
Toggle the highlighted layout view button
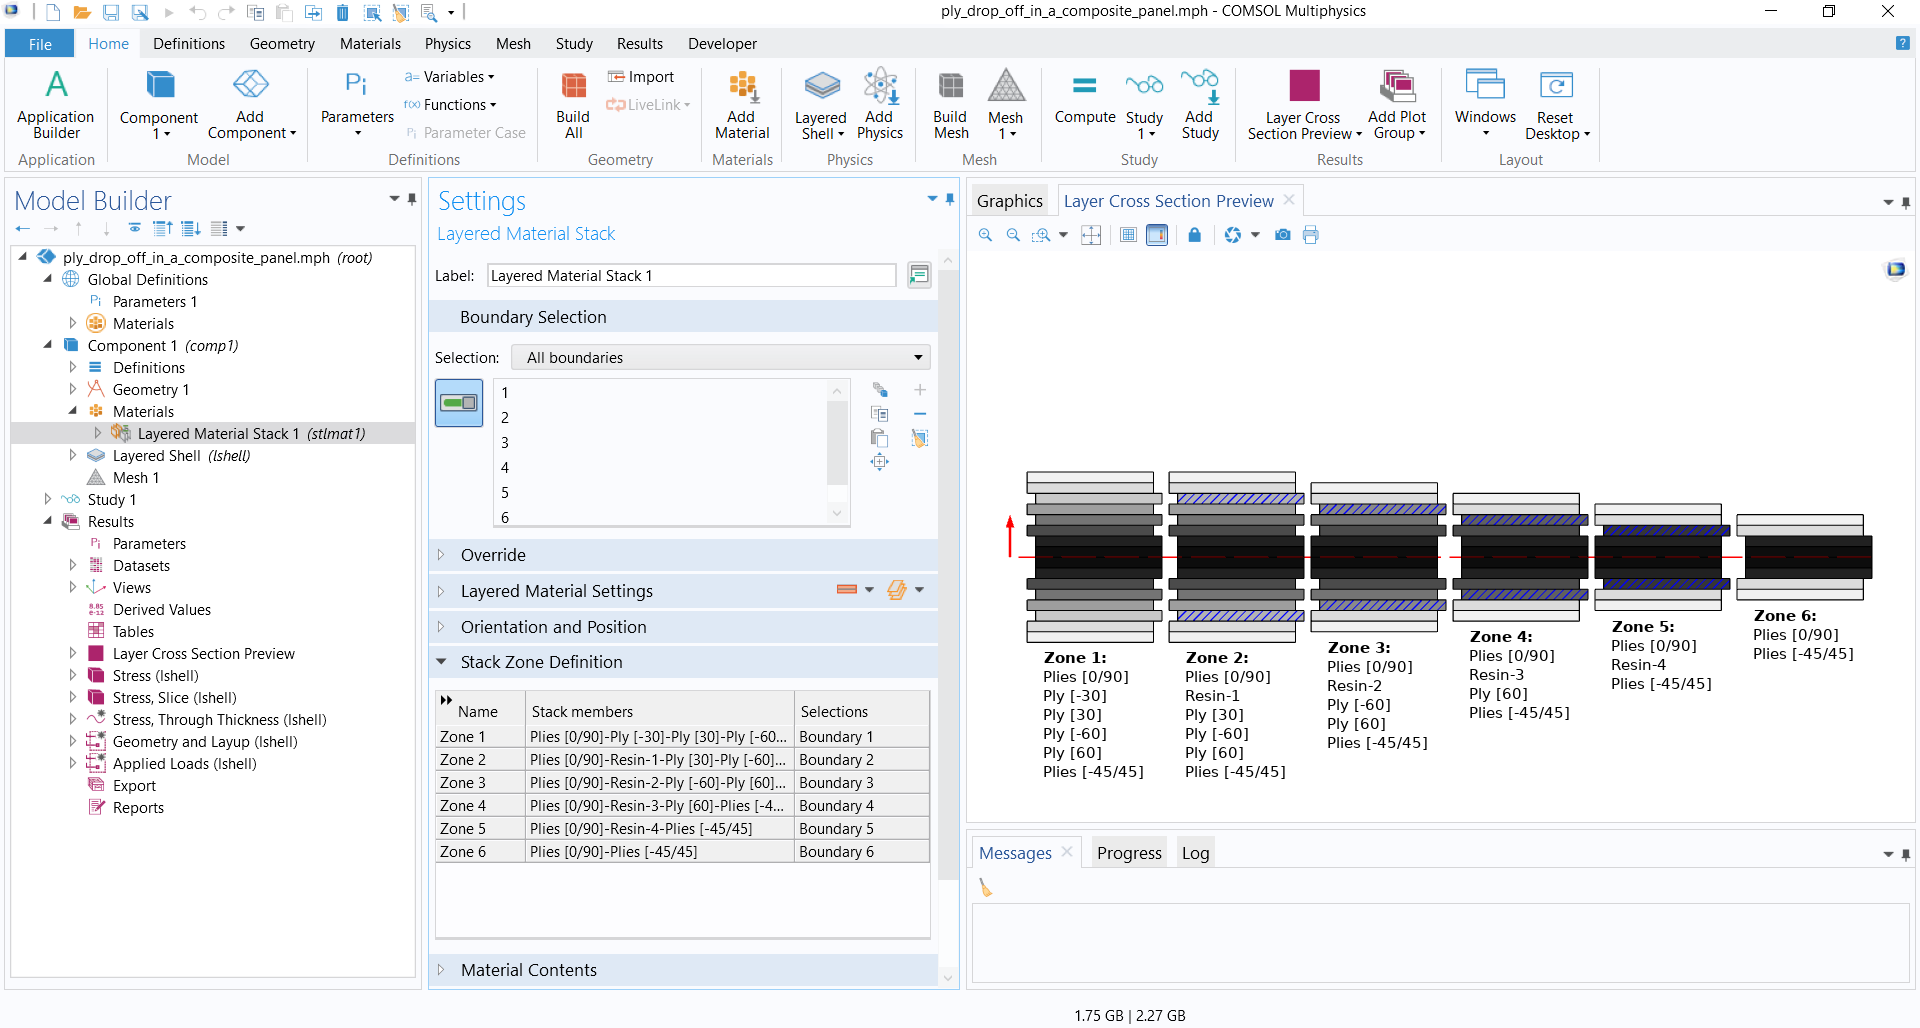click(x=1157, y=235)
